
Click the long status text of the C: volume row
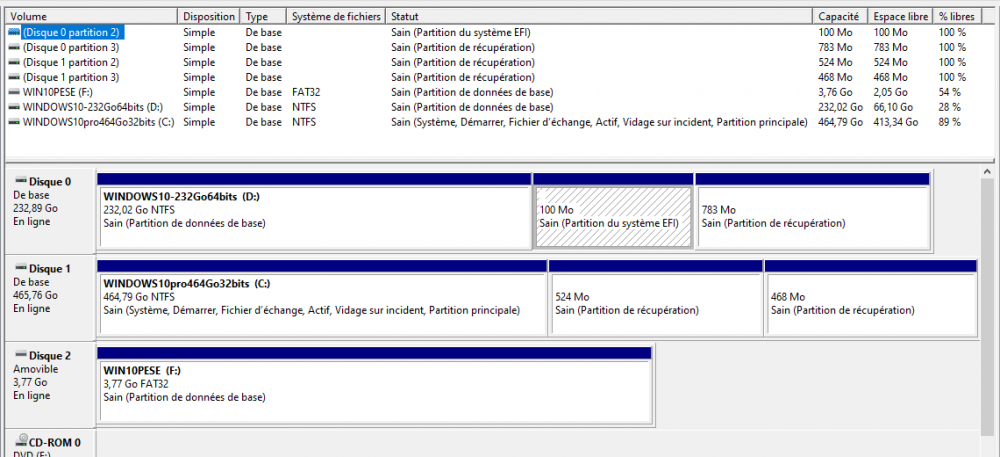pyautogui.click(x=599, y=122)
